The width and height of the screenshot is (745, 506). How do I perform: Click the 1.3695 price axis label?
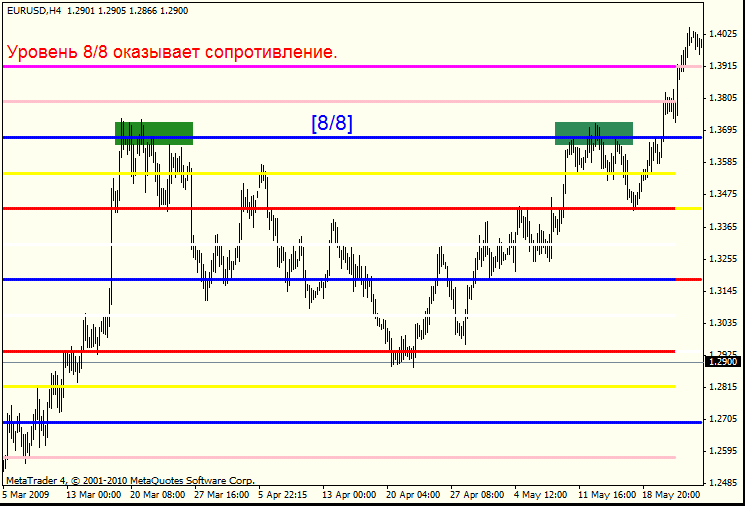point(723,130)
